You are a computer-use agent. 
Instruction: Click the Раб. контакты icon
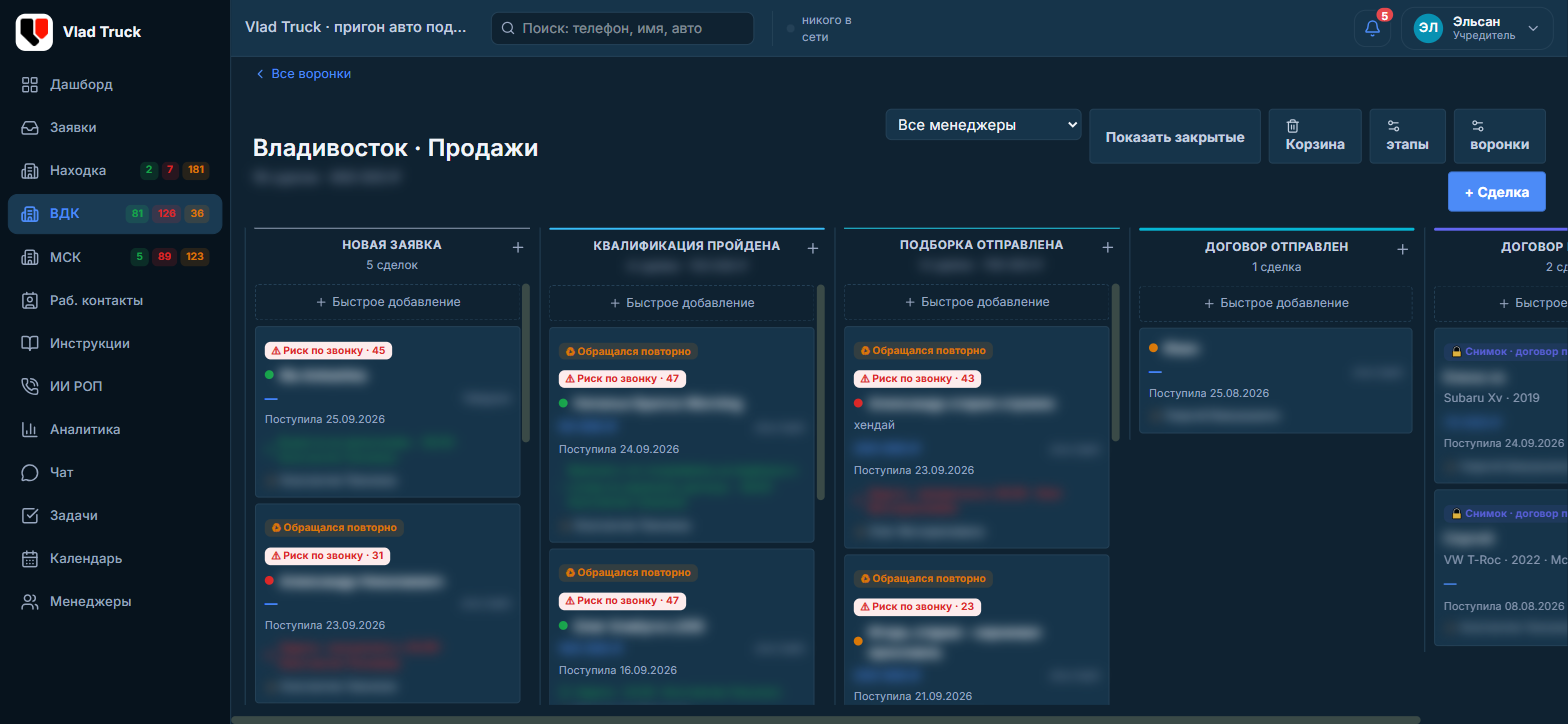(x=30, y=300)
